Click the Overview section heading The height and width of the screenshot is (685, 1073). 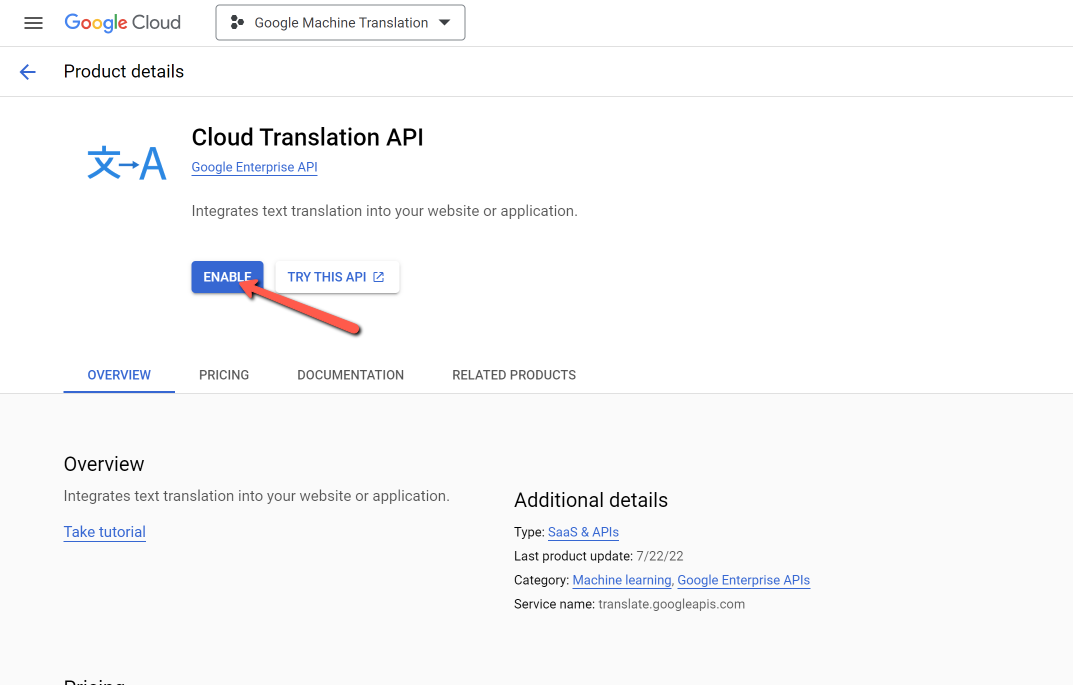104,464
